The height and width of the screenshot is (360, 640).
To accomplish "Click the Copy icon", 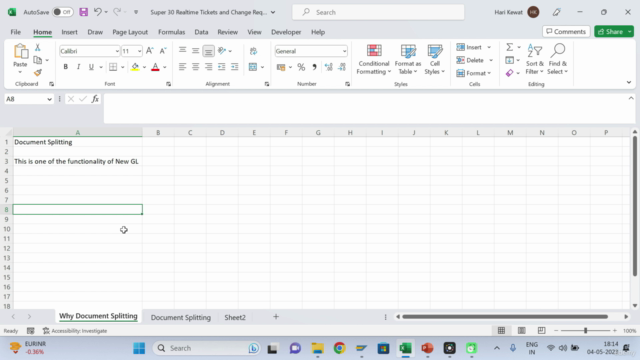I will tap(38, 60).
